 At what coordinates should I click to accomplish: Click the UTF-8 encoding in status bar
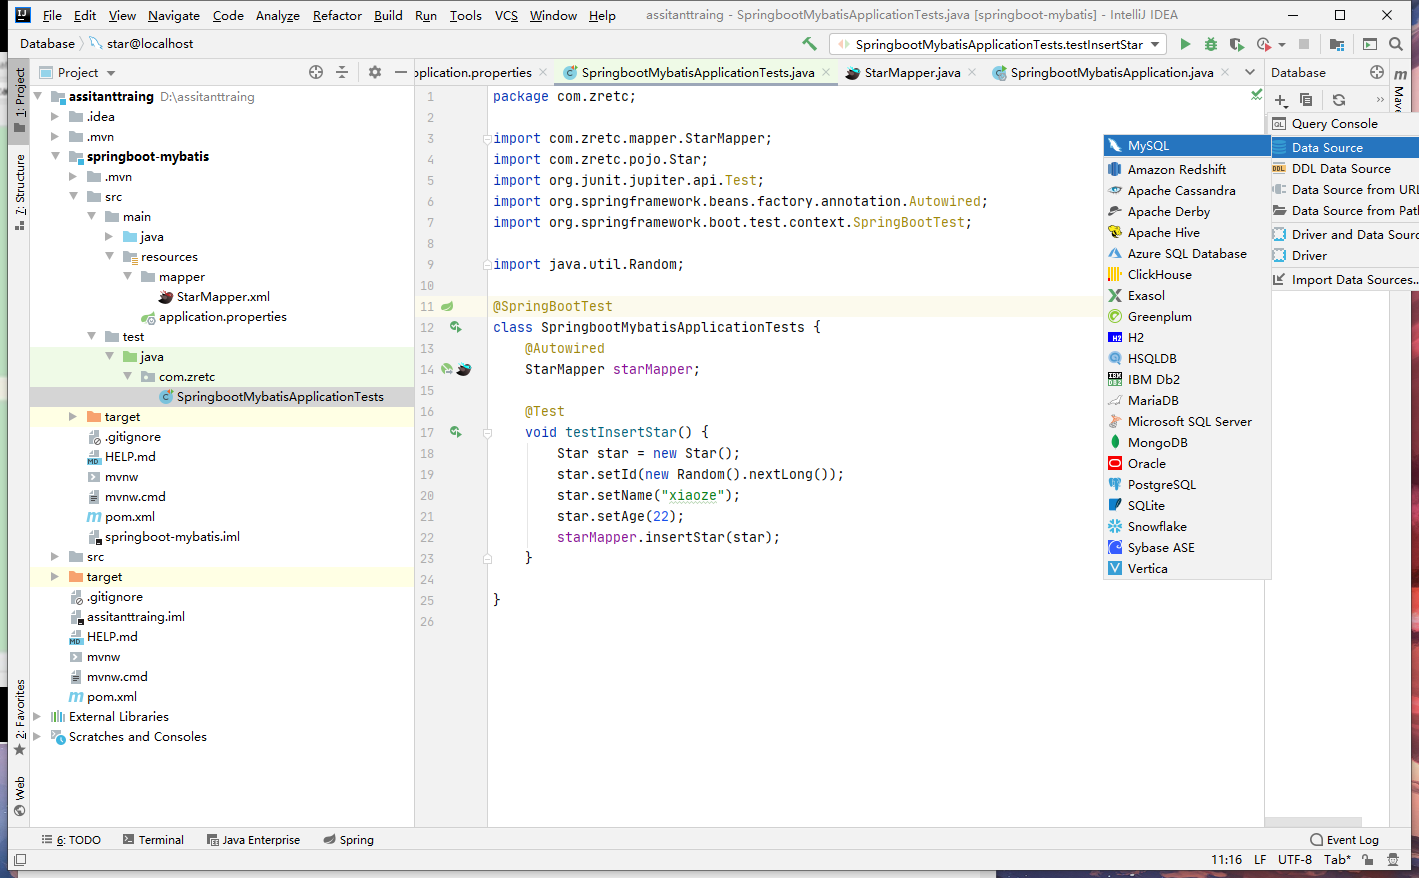point(1294,860)
